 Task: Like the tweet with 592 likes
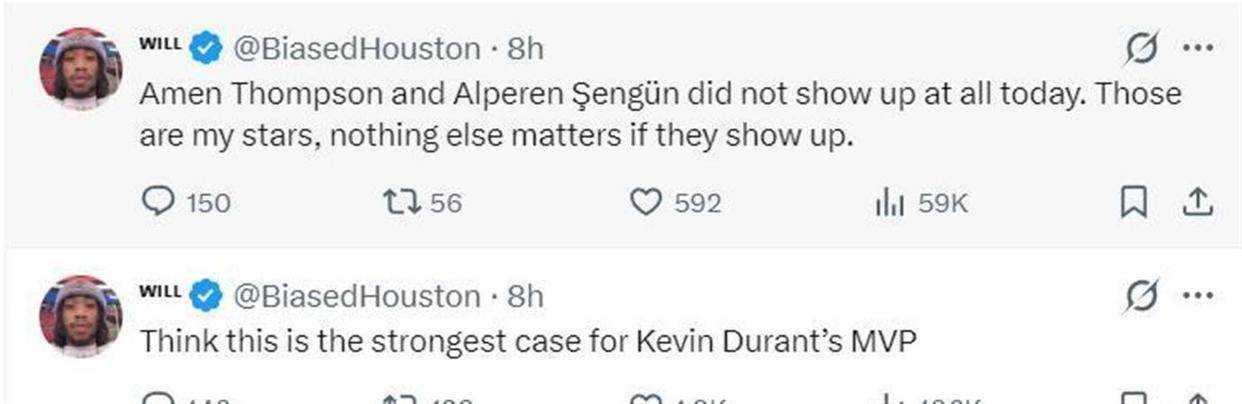click(x=647, y=203)
